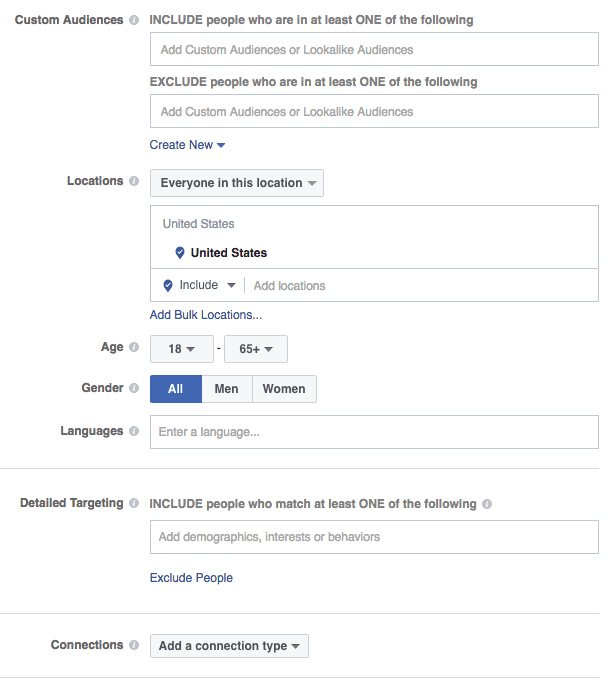Viewport: 614px width, 686px height.
Task: Select the All gender option
Action: point(176,389)
